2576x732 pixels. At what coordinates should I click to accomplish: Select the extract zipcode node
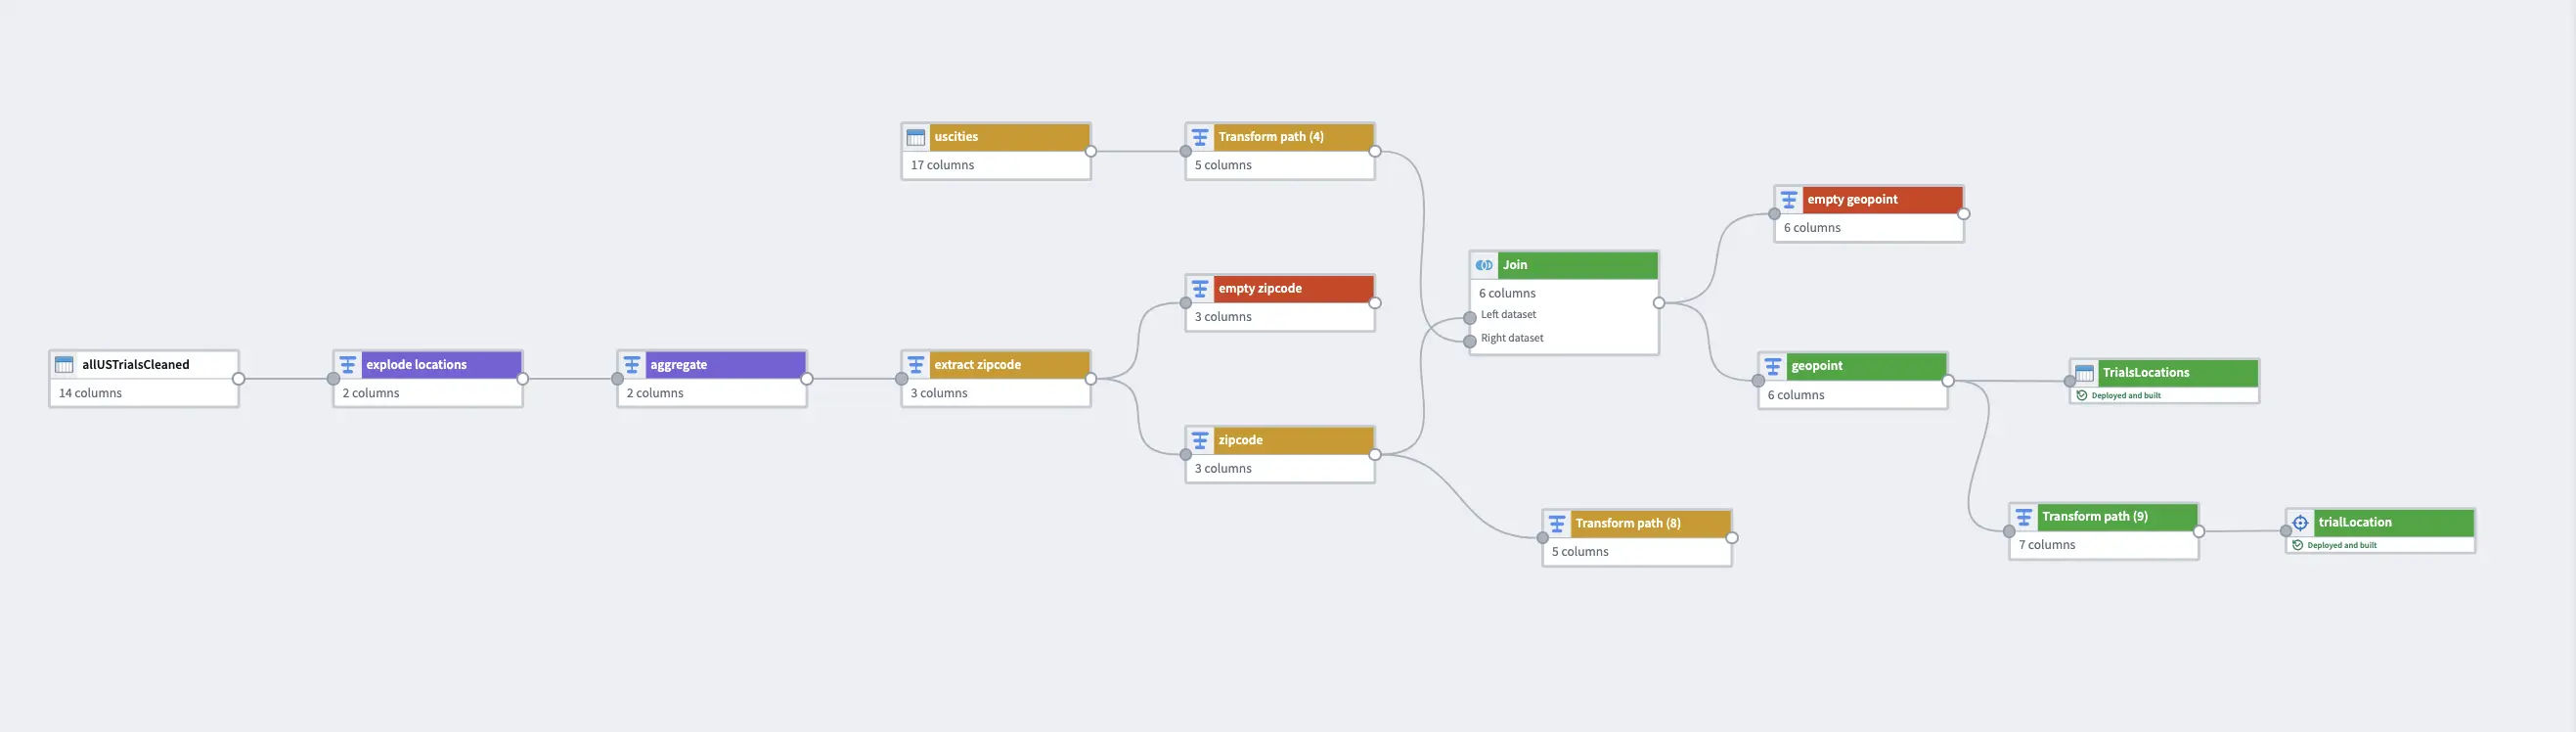(x=996, y=379)
